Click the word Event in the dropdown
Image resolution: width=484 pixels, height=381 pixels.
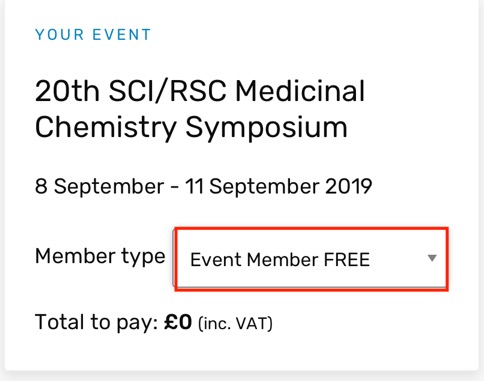tap(216, 260)
